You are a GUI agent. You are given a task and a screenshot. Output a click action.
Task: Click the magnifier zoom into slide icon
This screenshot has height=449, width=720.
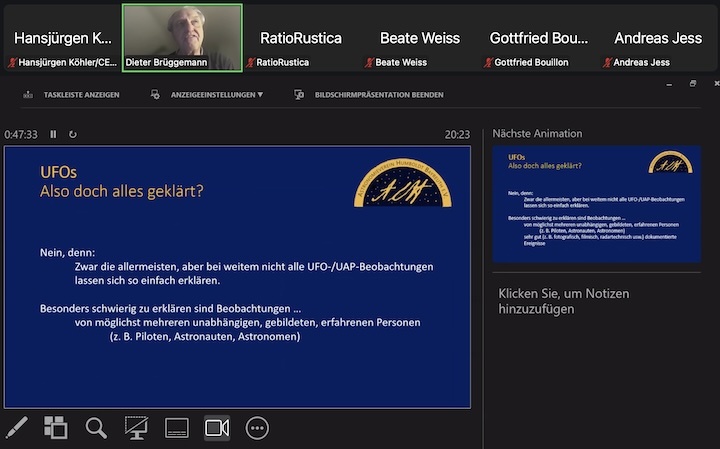[x=96, y=428]
